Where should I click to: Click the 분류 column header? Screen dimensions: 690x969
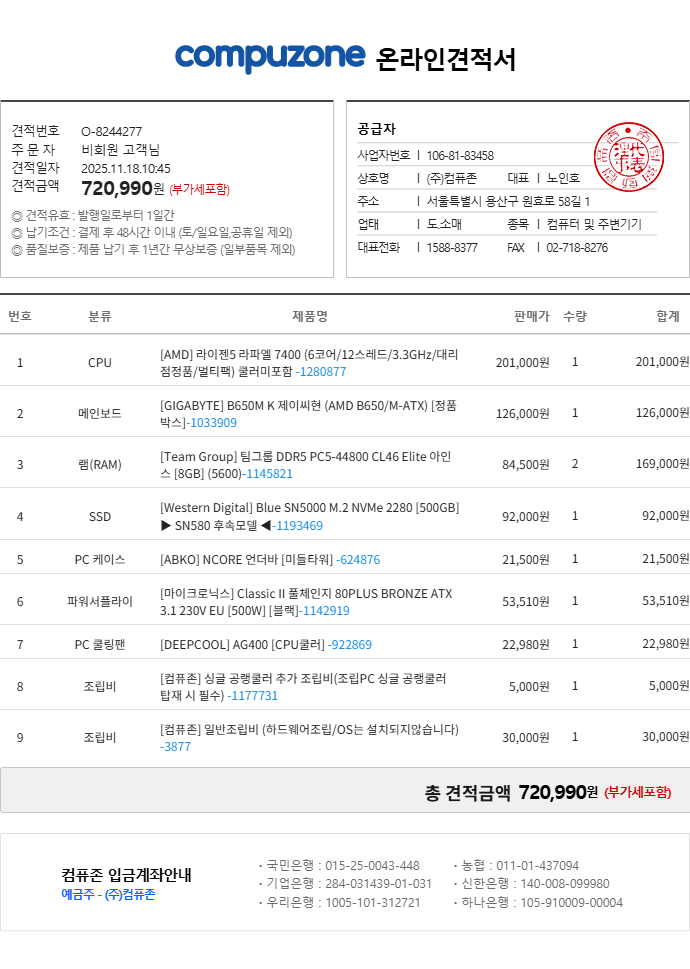[100, 316]
